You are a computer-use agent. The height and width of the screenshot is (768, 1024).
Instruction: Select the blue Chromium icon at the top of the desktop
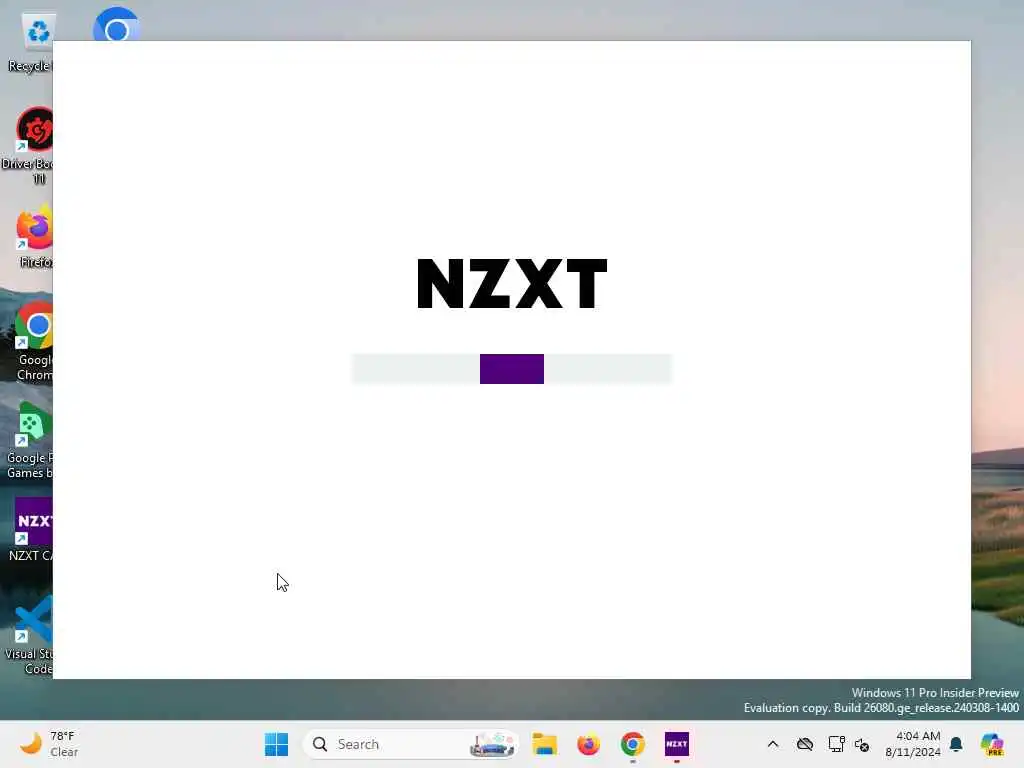tap(116, 26)
